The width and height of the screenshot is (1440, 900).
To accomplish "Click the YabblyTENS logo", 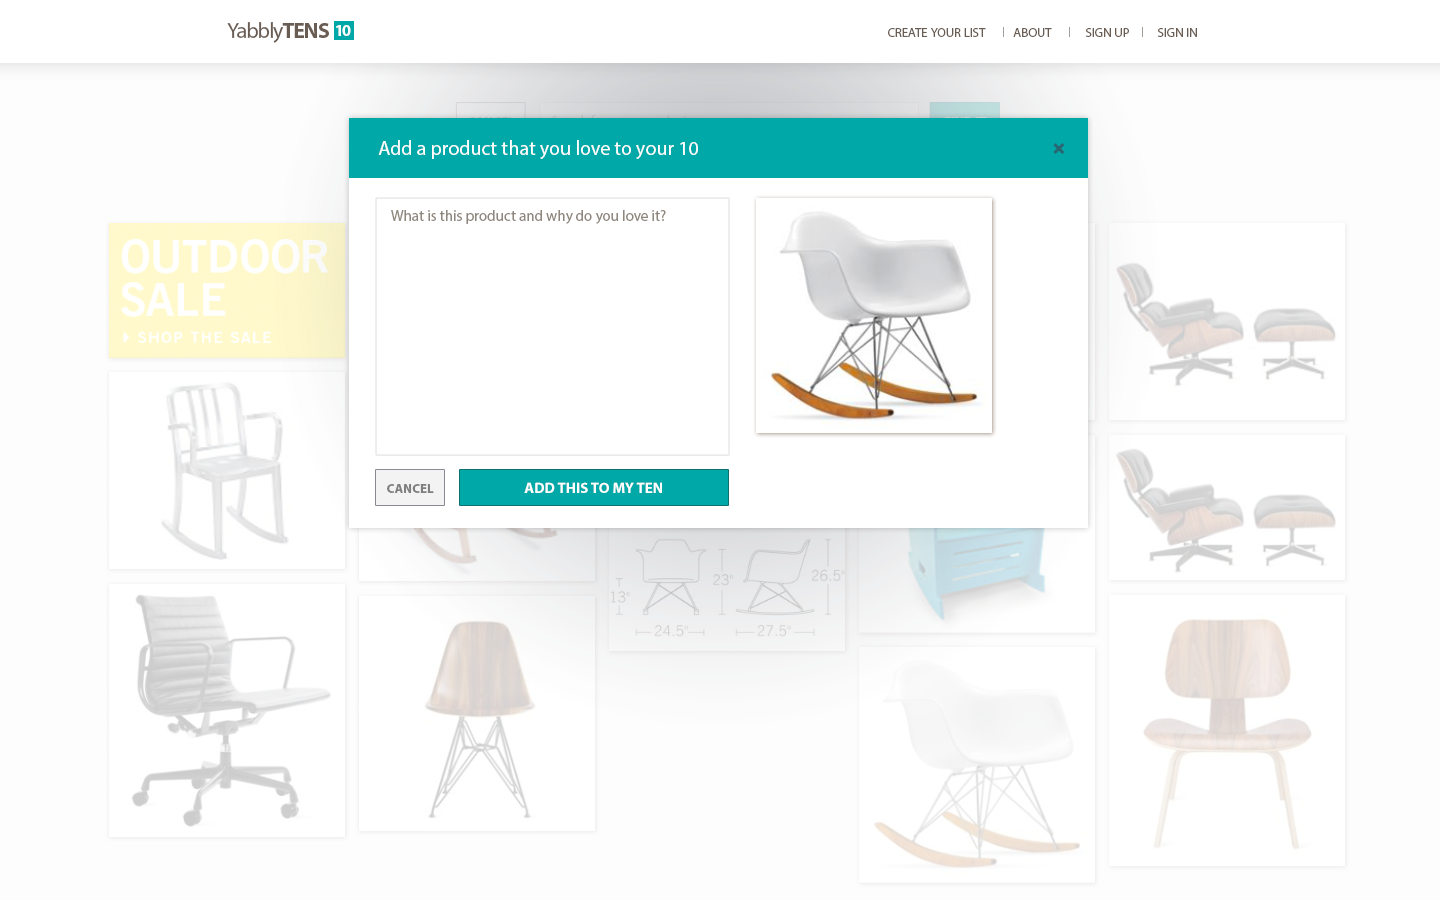I will point(290,31).
